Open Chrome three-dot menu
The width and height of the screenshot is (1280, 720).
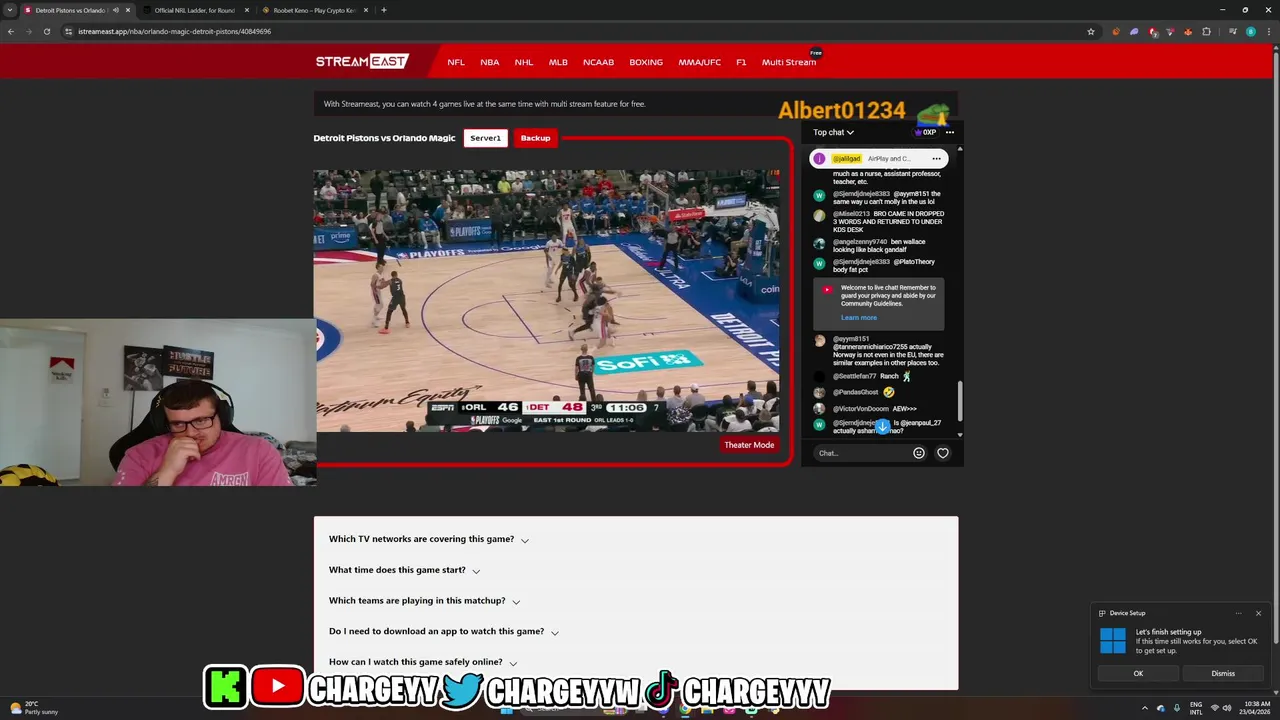(1268, 31)
